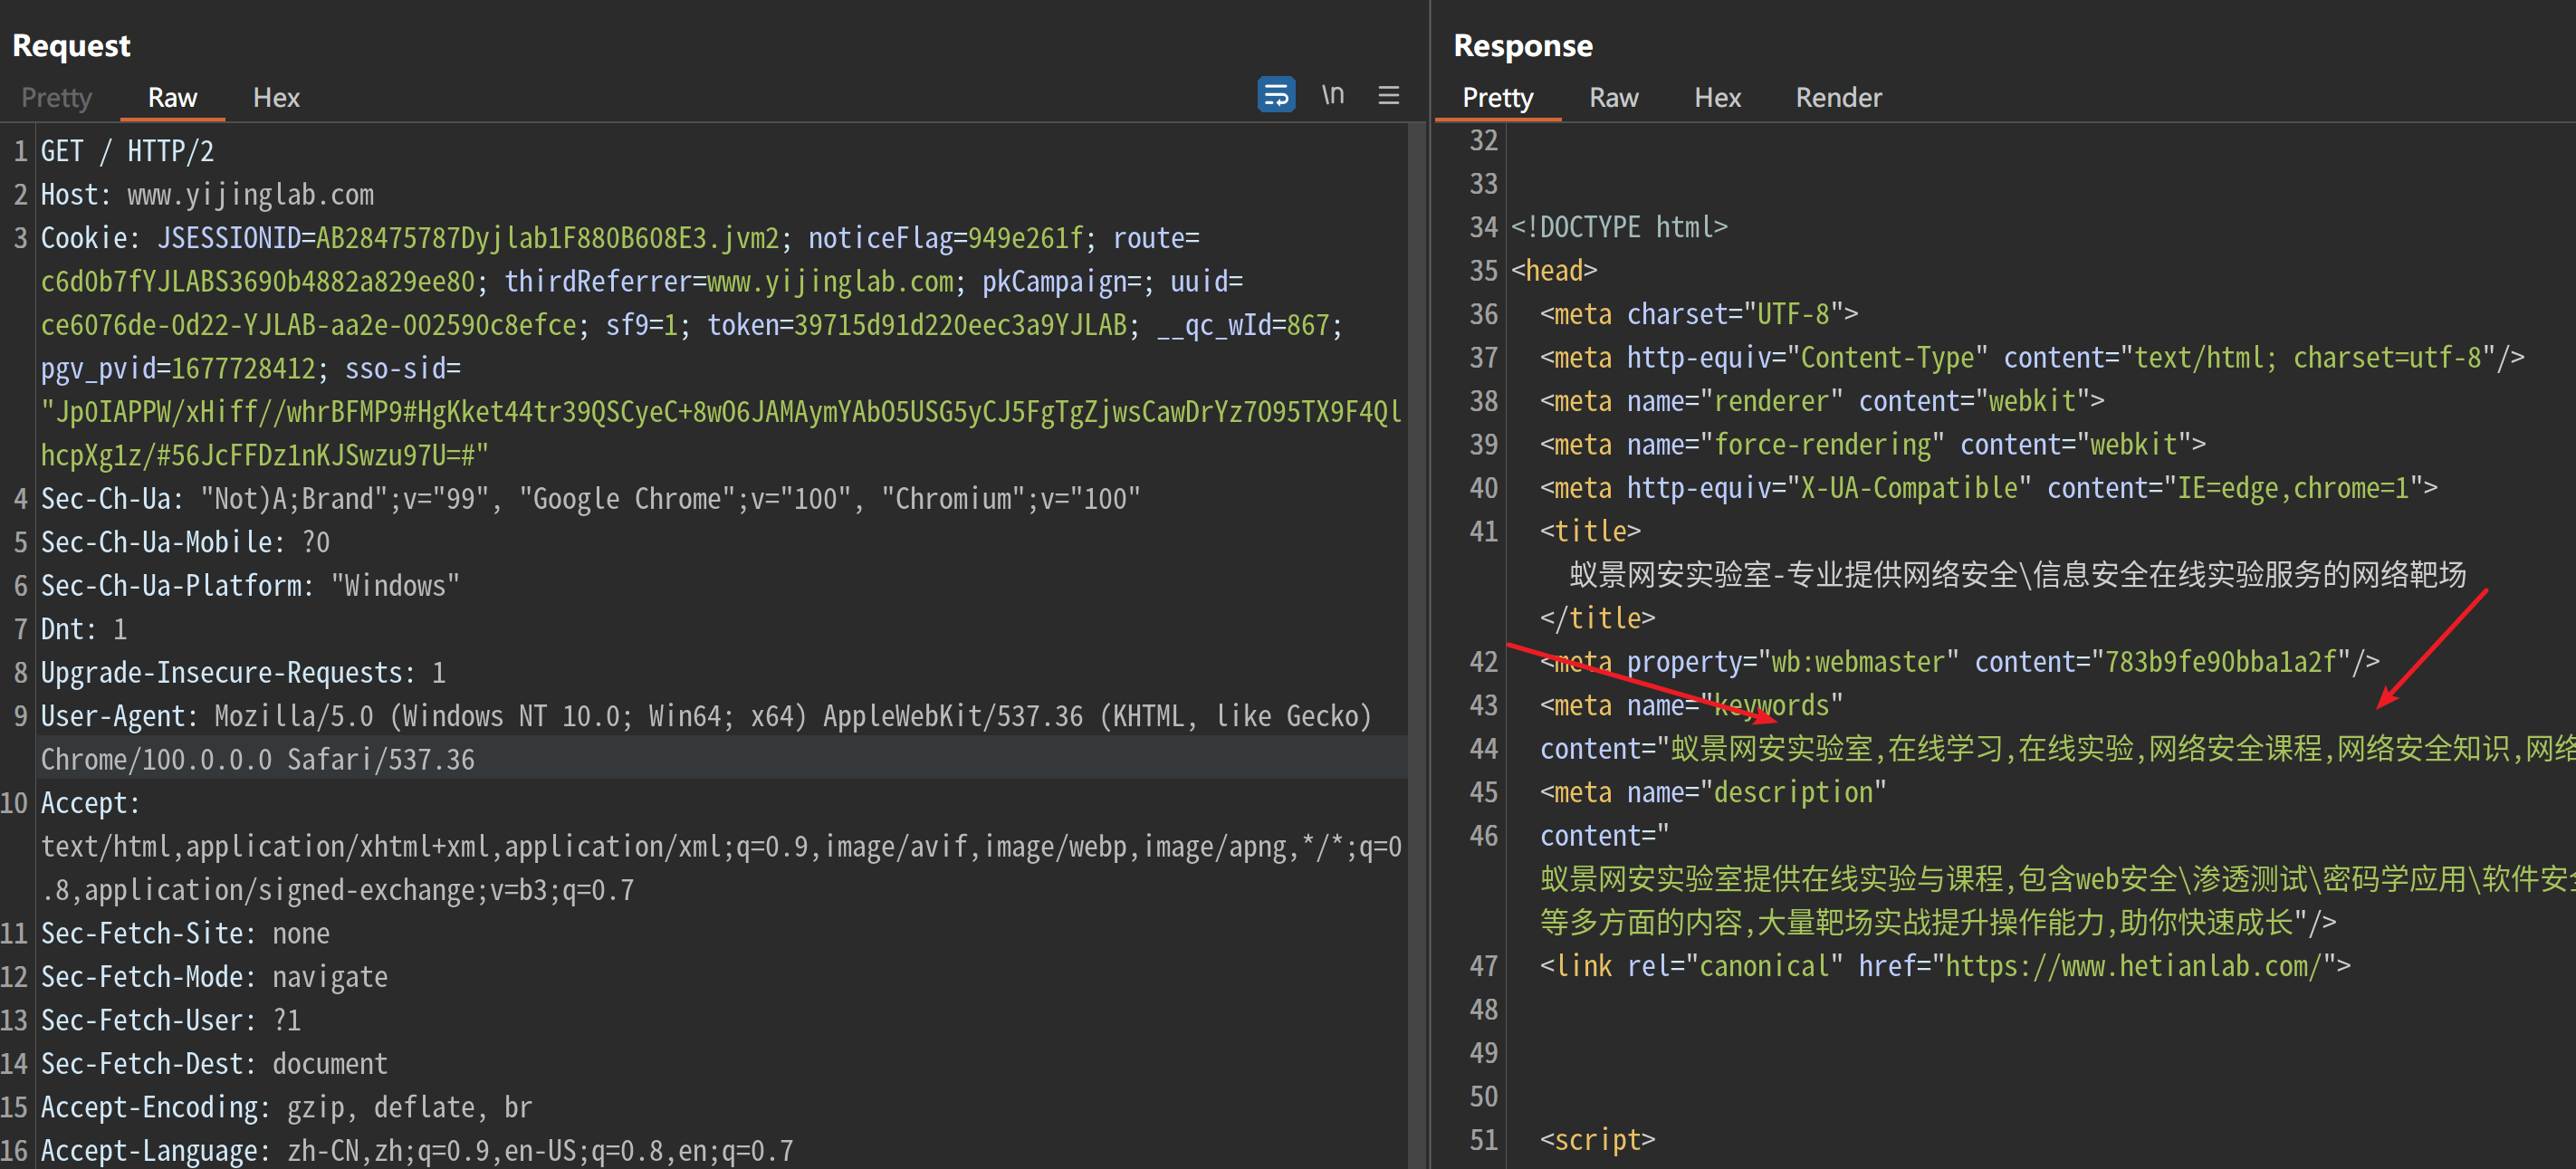Screen dimensions: 2576x1169
Task: Click the Accept-Language zh-CN header line
Action: point(417,1151)
